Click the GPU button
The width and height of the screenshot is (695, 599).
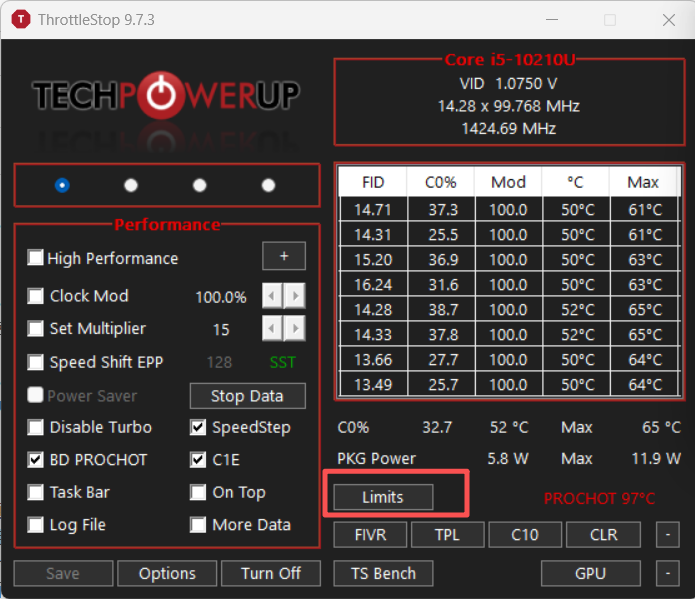591,574
